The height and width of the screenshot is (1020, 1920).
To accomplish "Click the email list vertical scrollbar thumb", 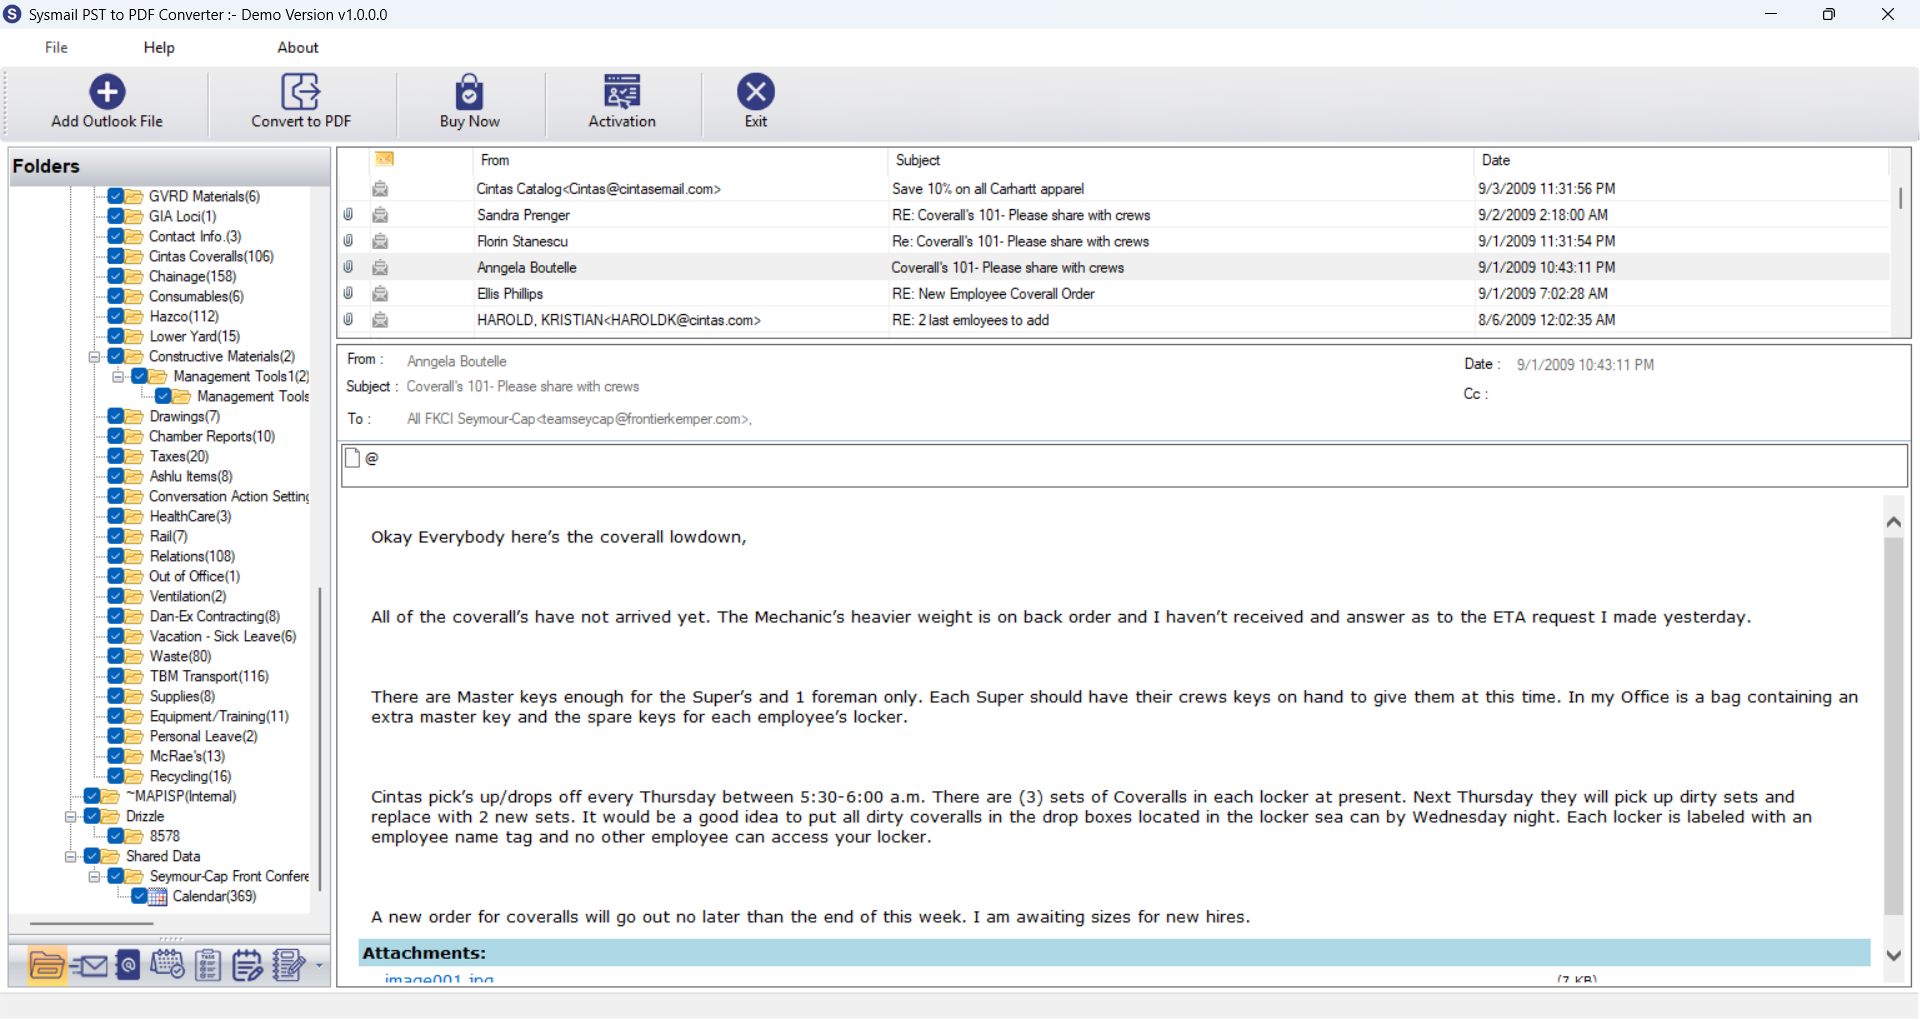I will coord(1900,197).
